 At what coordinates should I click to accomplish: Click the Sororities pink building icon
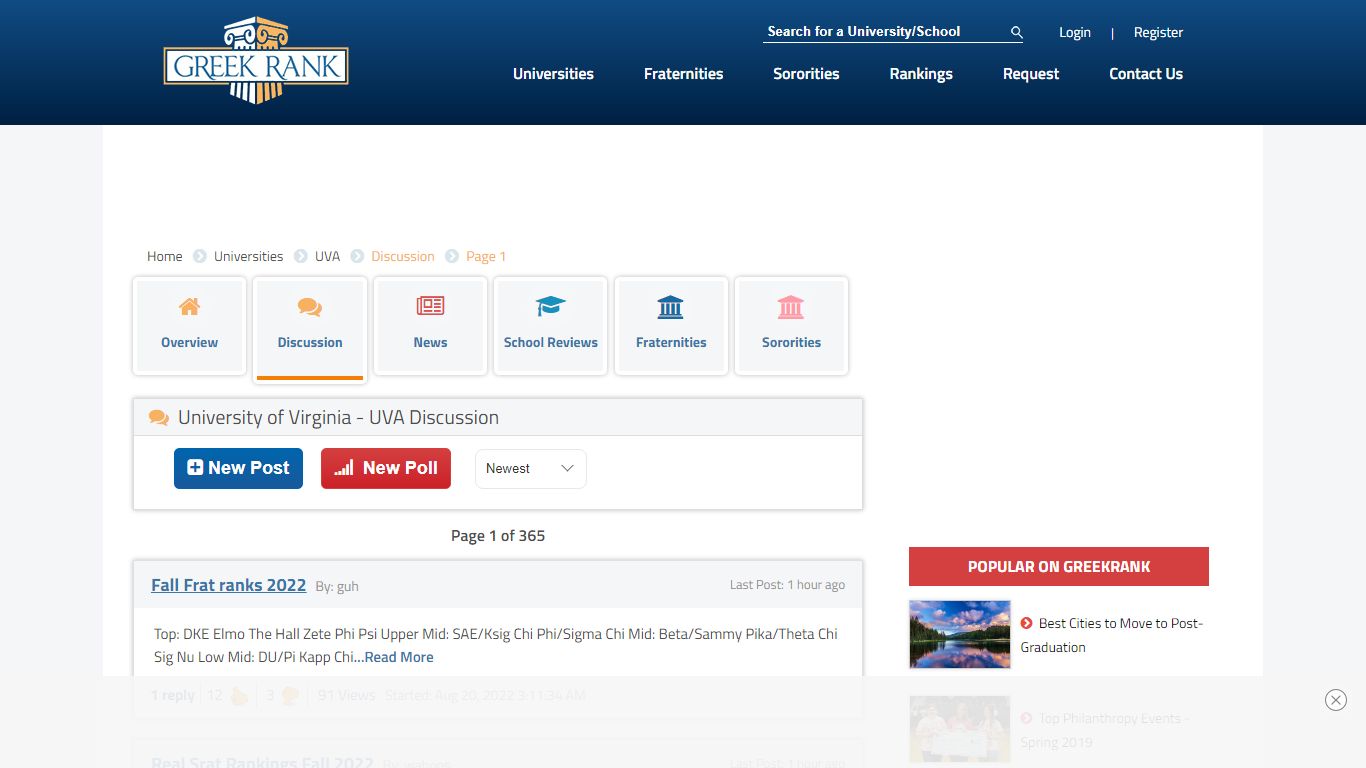click(791, 306)
